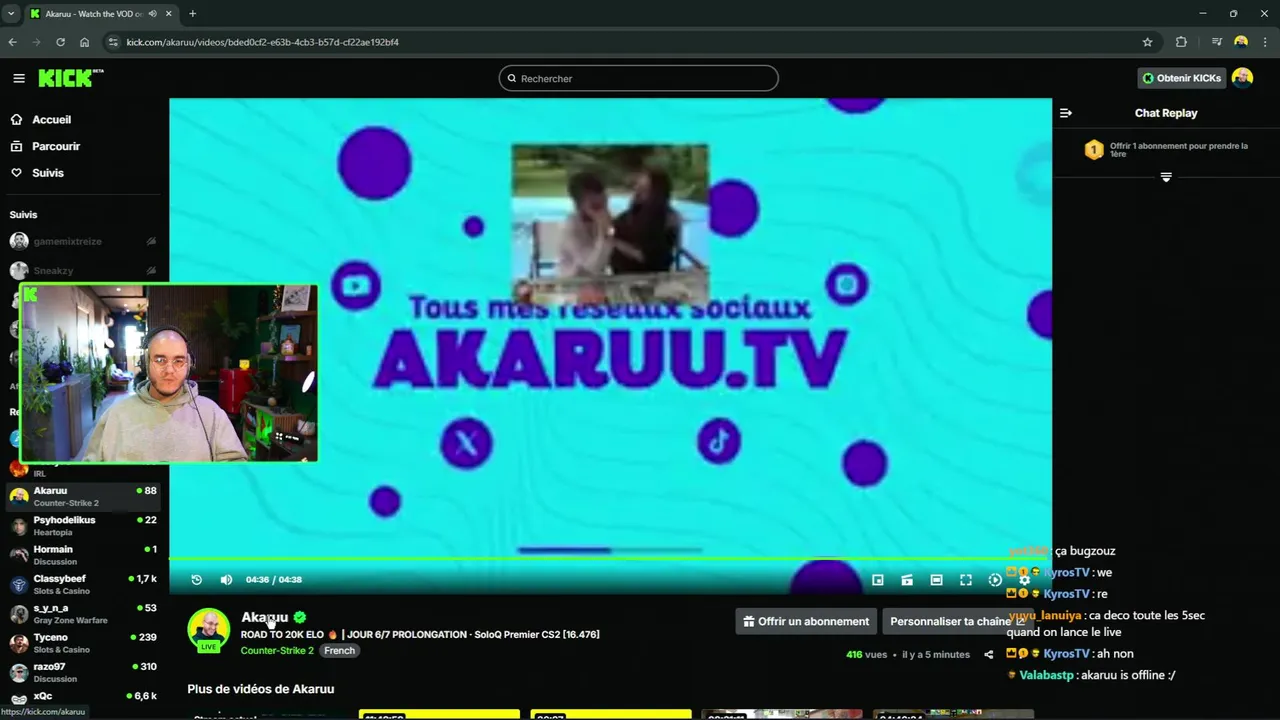Image resolution: width=1280 pixels, height=720 pixels.
Task: Toggle mini player mode
Action: (878, 580)
